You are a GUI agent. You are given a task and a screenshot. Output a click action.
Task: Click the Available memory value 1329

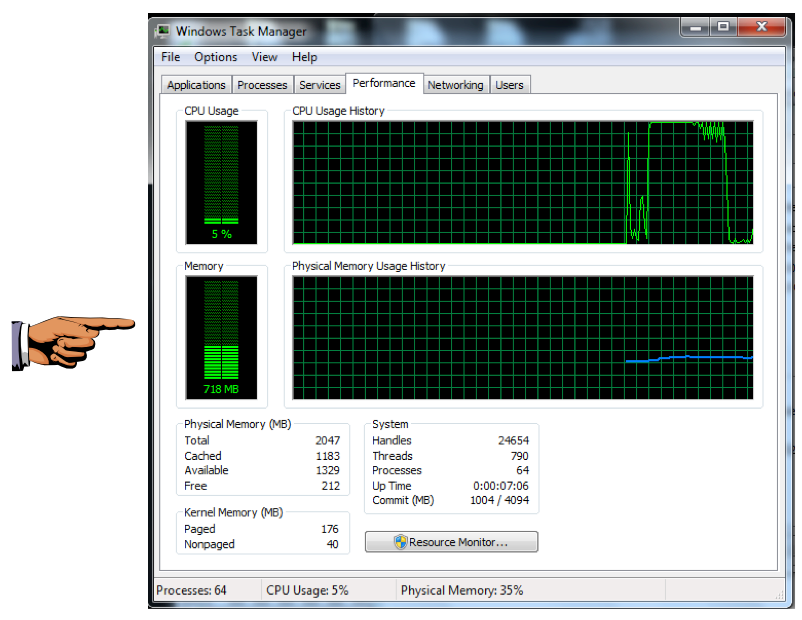pos(327,470)
